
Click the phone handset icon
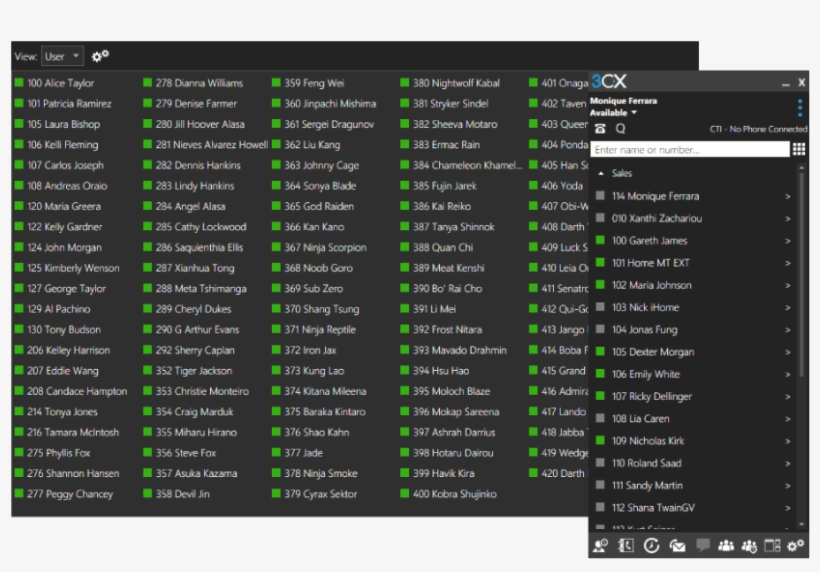tap(600, 129)
